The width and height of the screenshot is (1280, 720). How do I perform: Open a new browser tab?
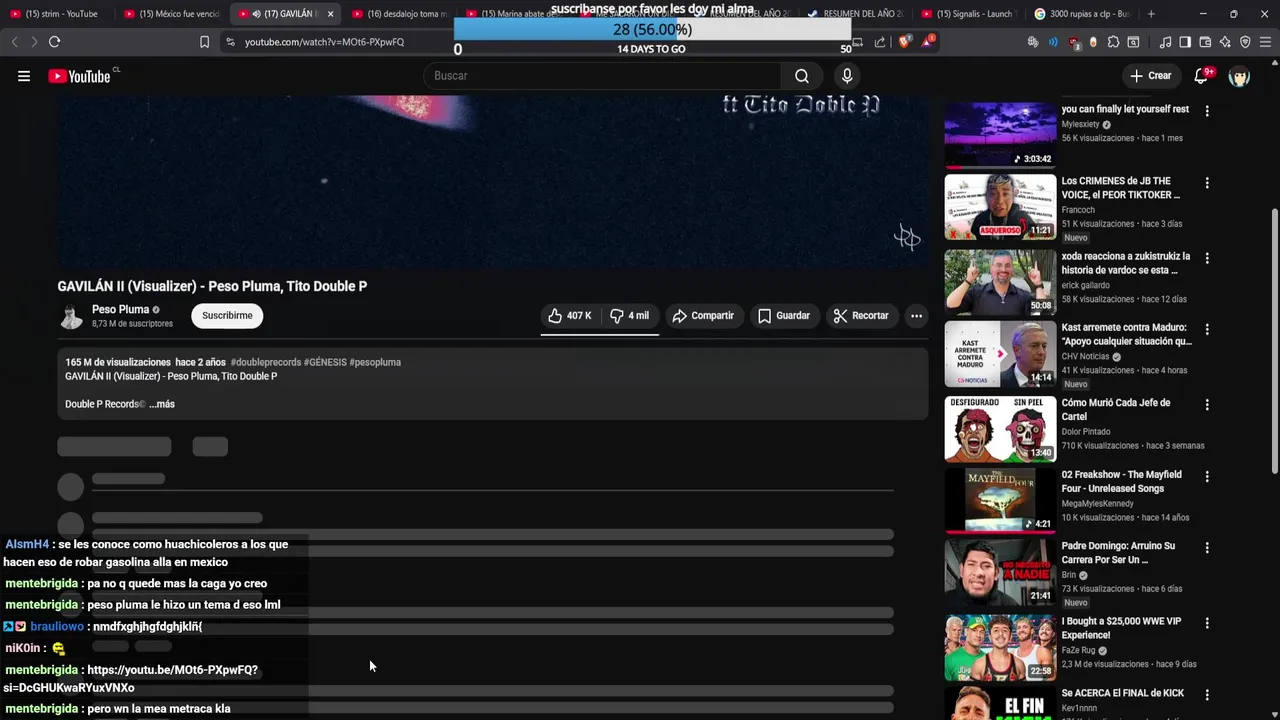point(1151,14)
